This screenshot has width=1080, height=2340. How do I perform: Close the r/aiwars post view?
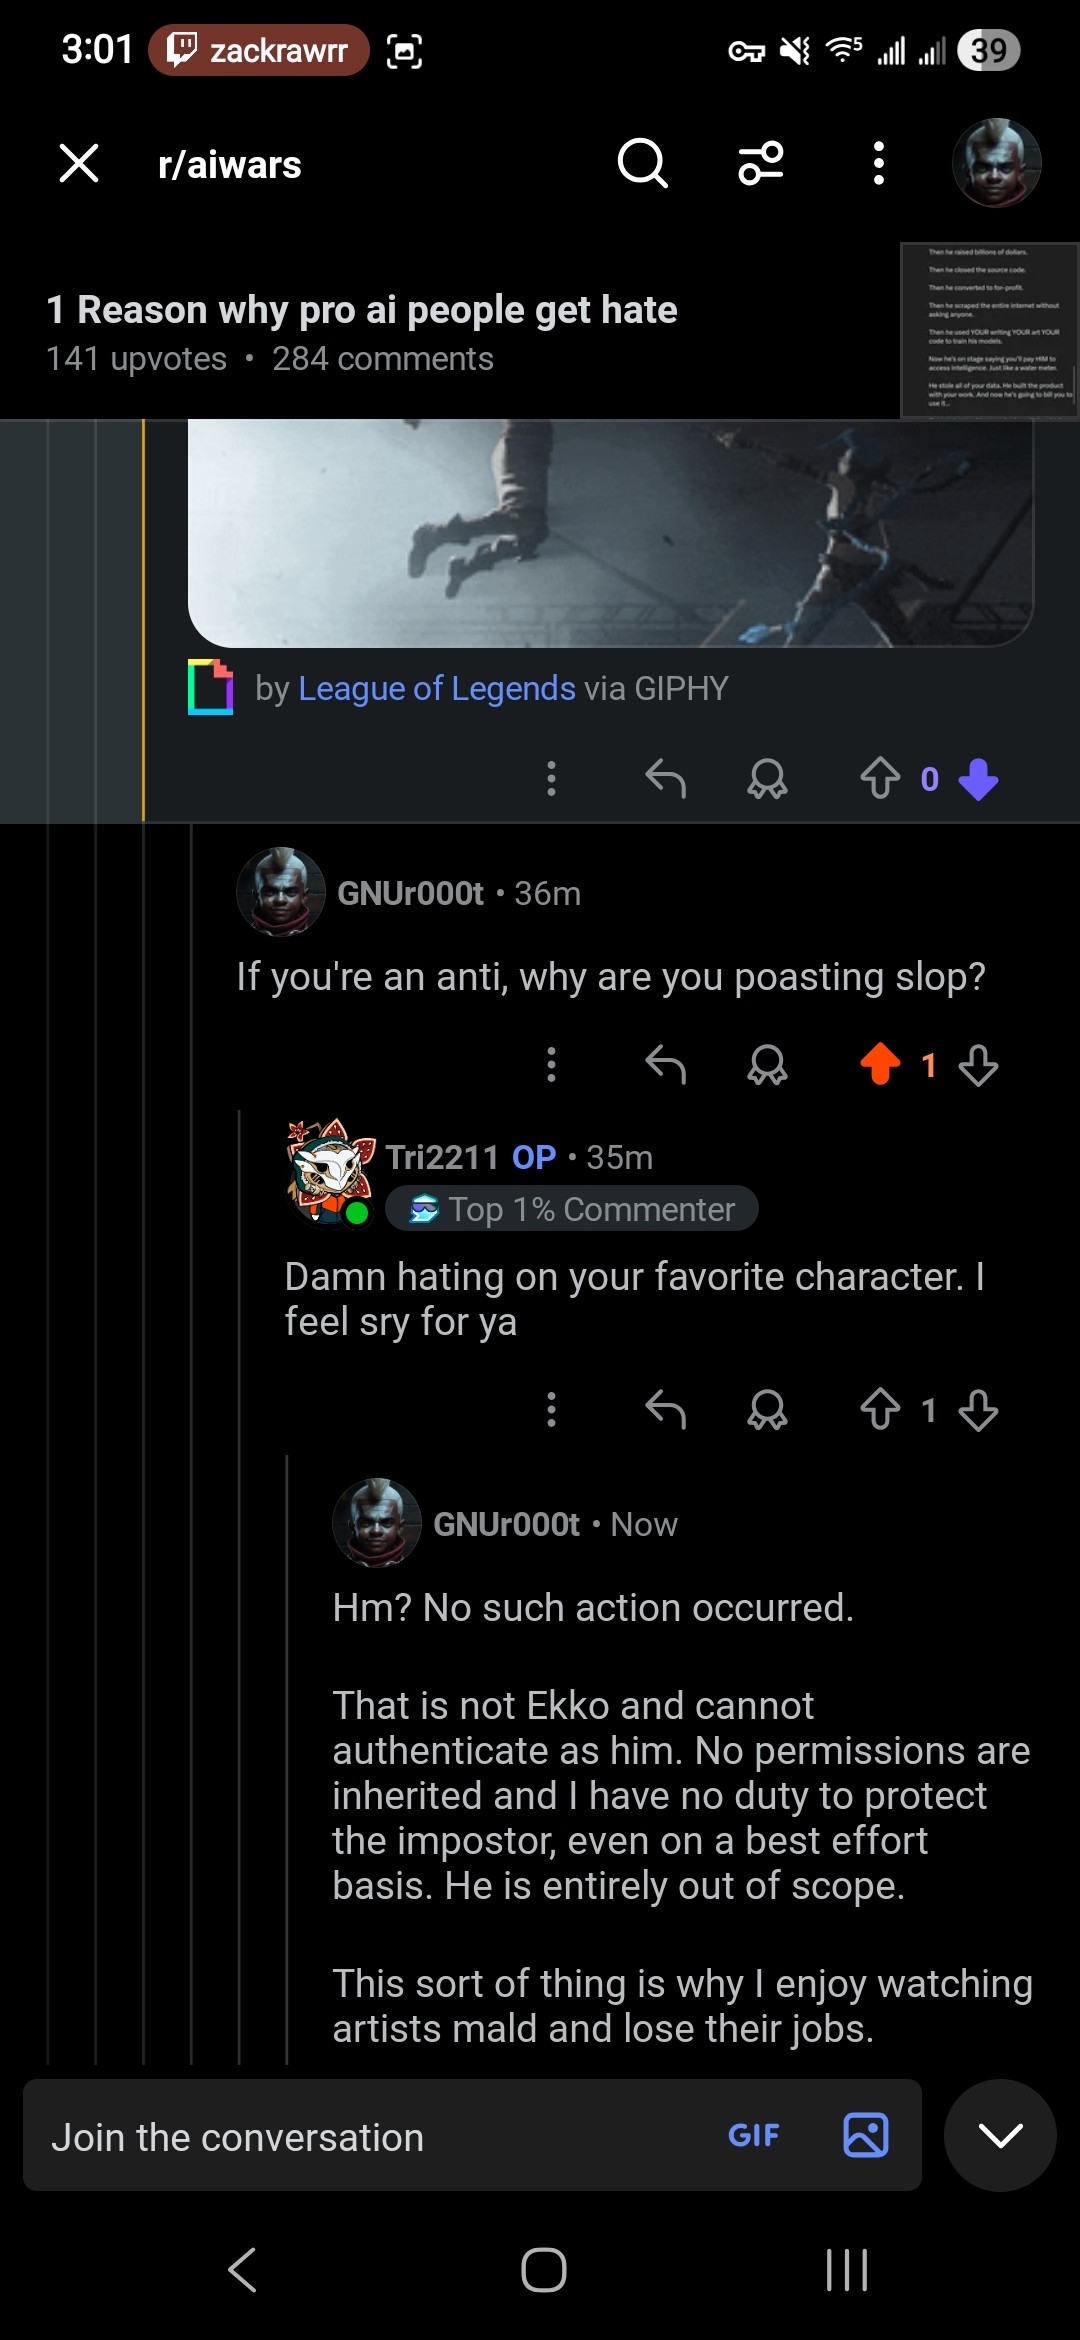[79, 163]
